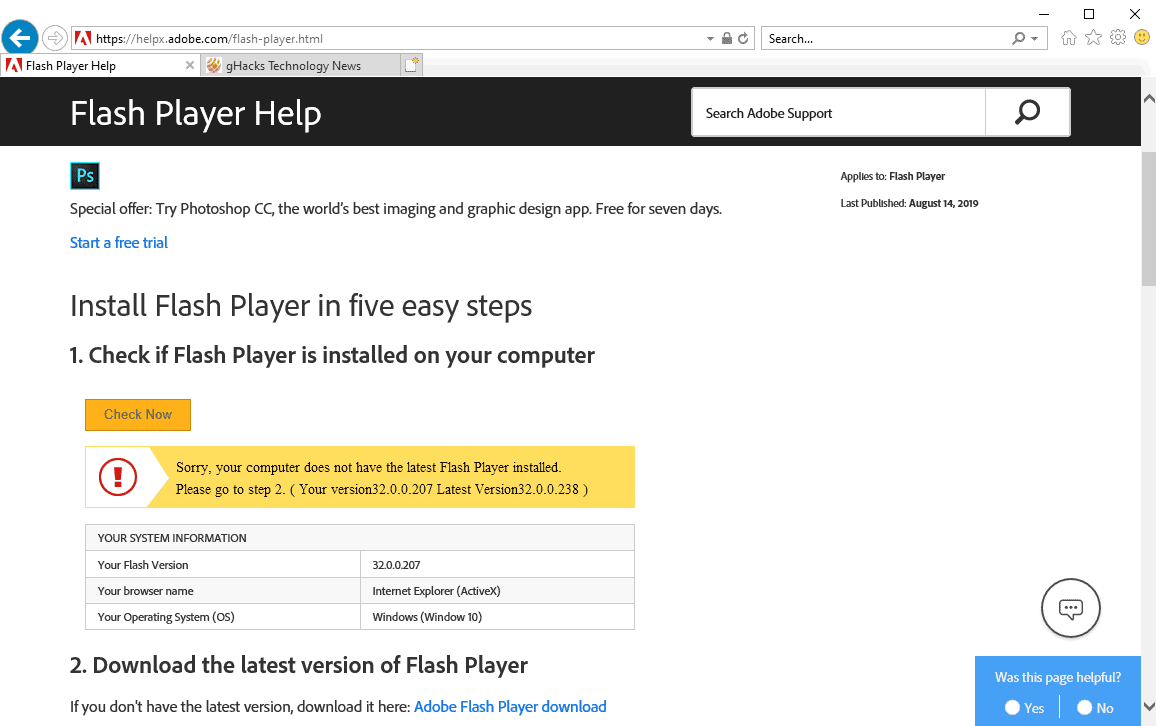
Task: Open the Home page icon
Action: click(x=1068, y=38)
